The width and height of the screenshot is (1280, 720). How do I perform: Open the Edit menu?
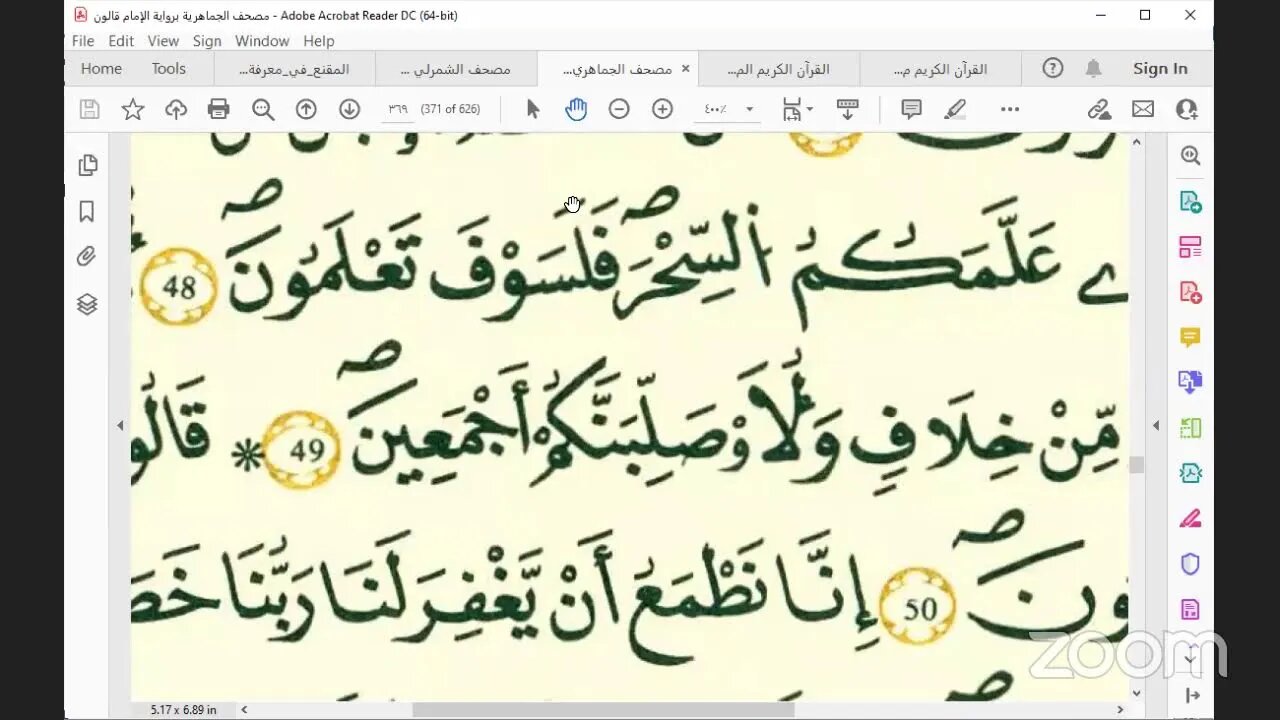121,41
